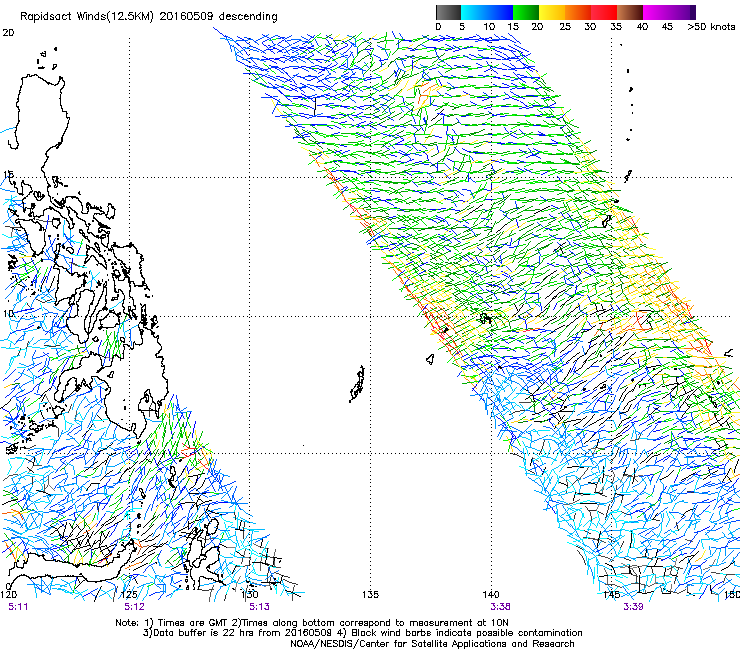Click the purple "3:38" time label
This screenshot has height=650, width=740.
click(500, 607)
